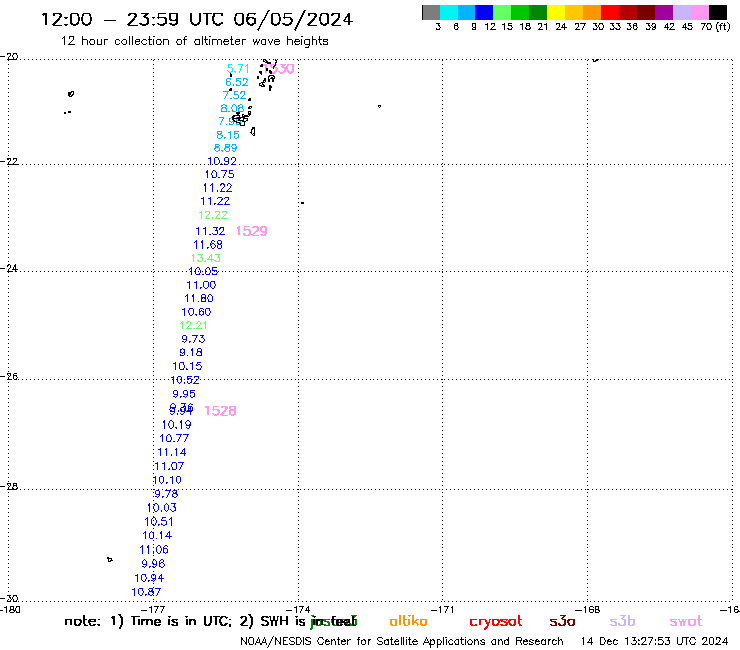Click the 's3b' satellite legend label
Image resolution: width=740 pixels, height=650 pixels.
coord(622,621)
